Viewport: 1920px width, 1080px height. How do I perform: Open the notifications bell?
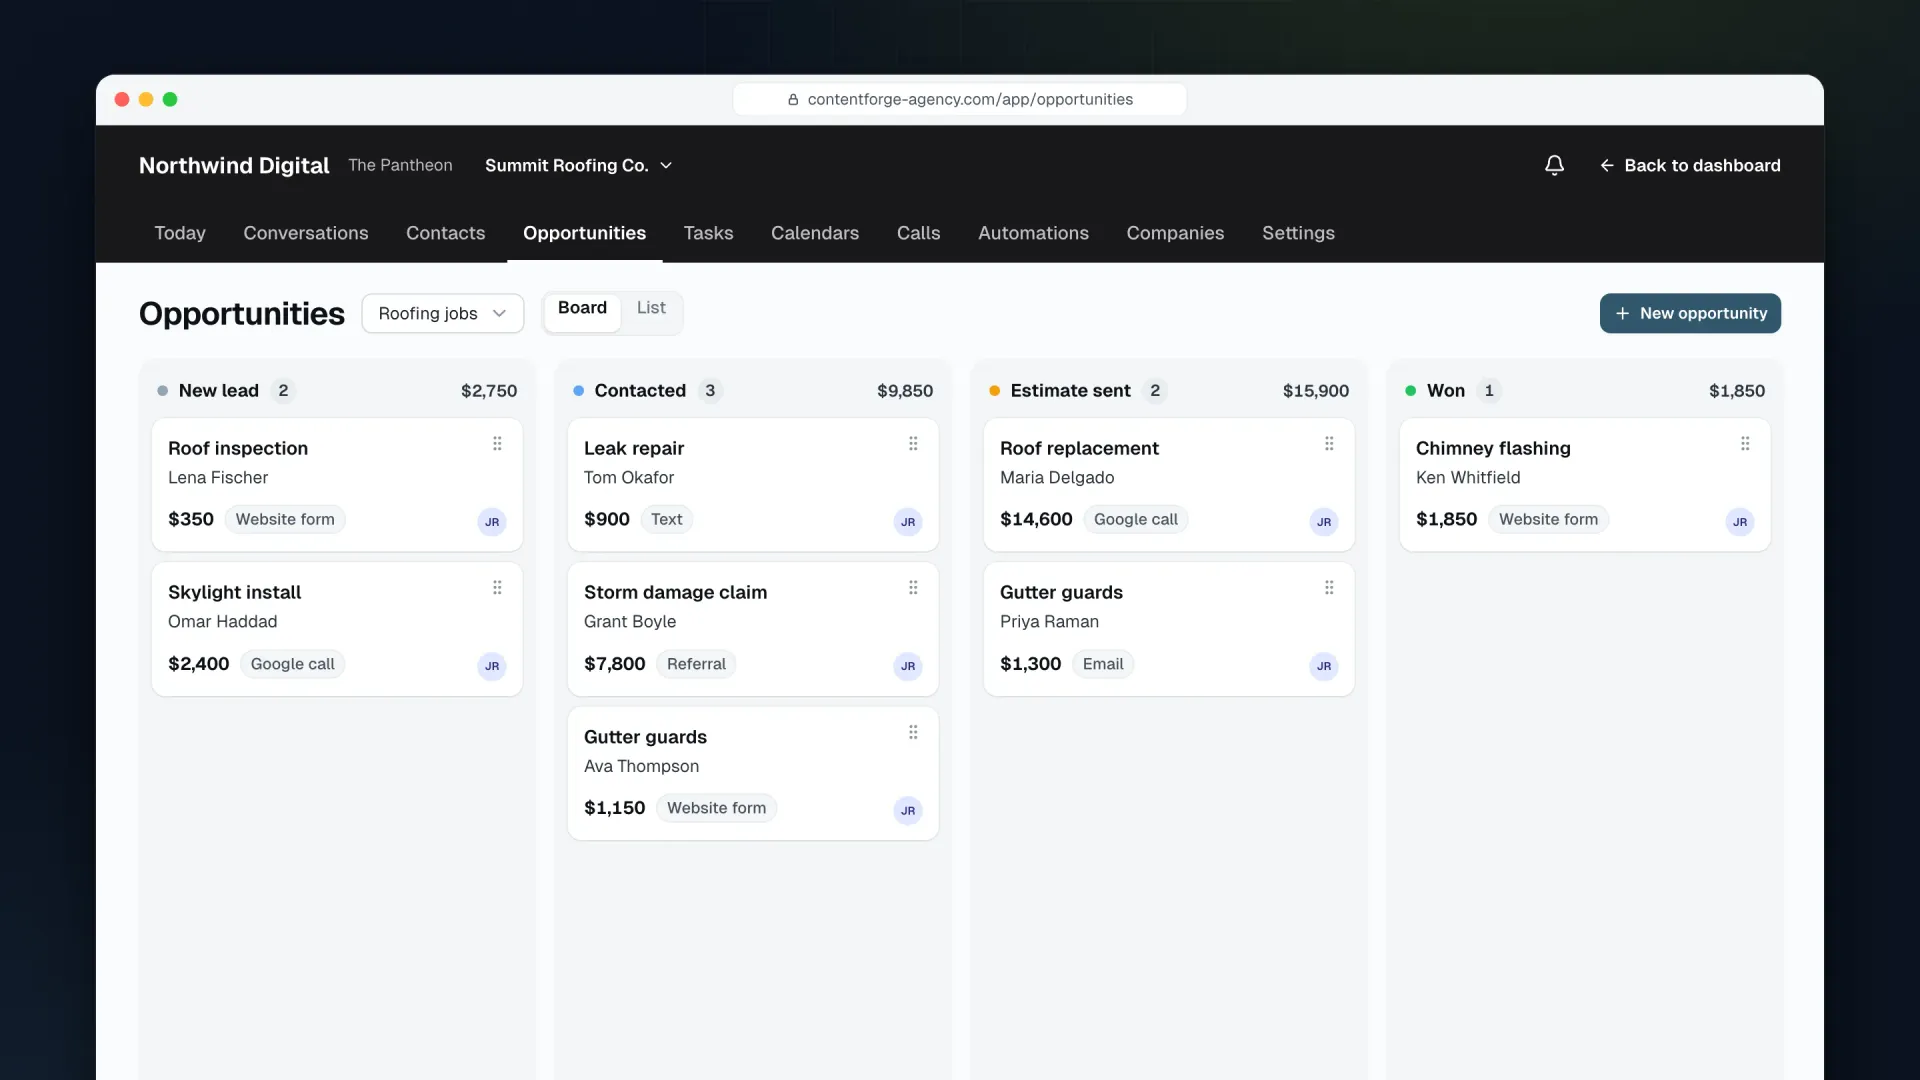[1554, 165]
